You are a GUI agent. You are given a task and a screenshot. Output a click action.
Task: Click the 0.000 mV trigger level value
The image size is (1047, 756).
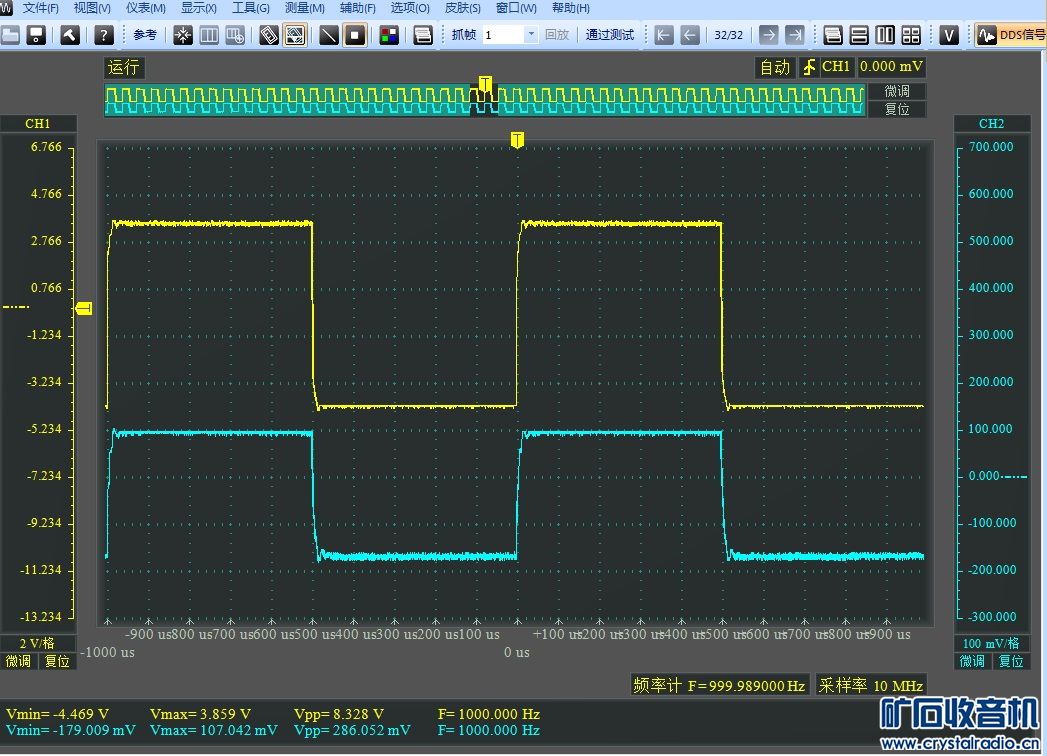pos(891,67)
